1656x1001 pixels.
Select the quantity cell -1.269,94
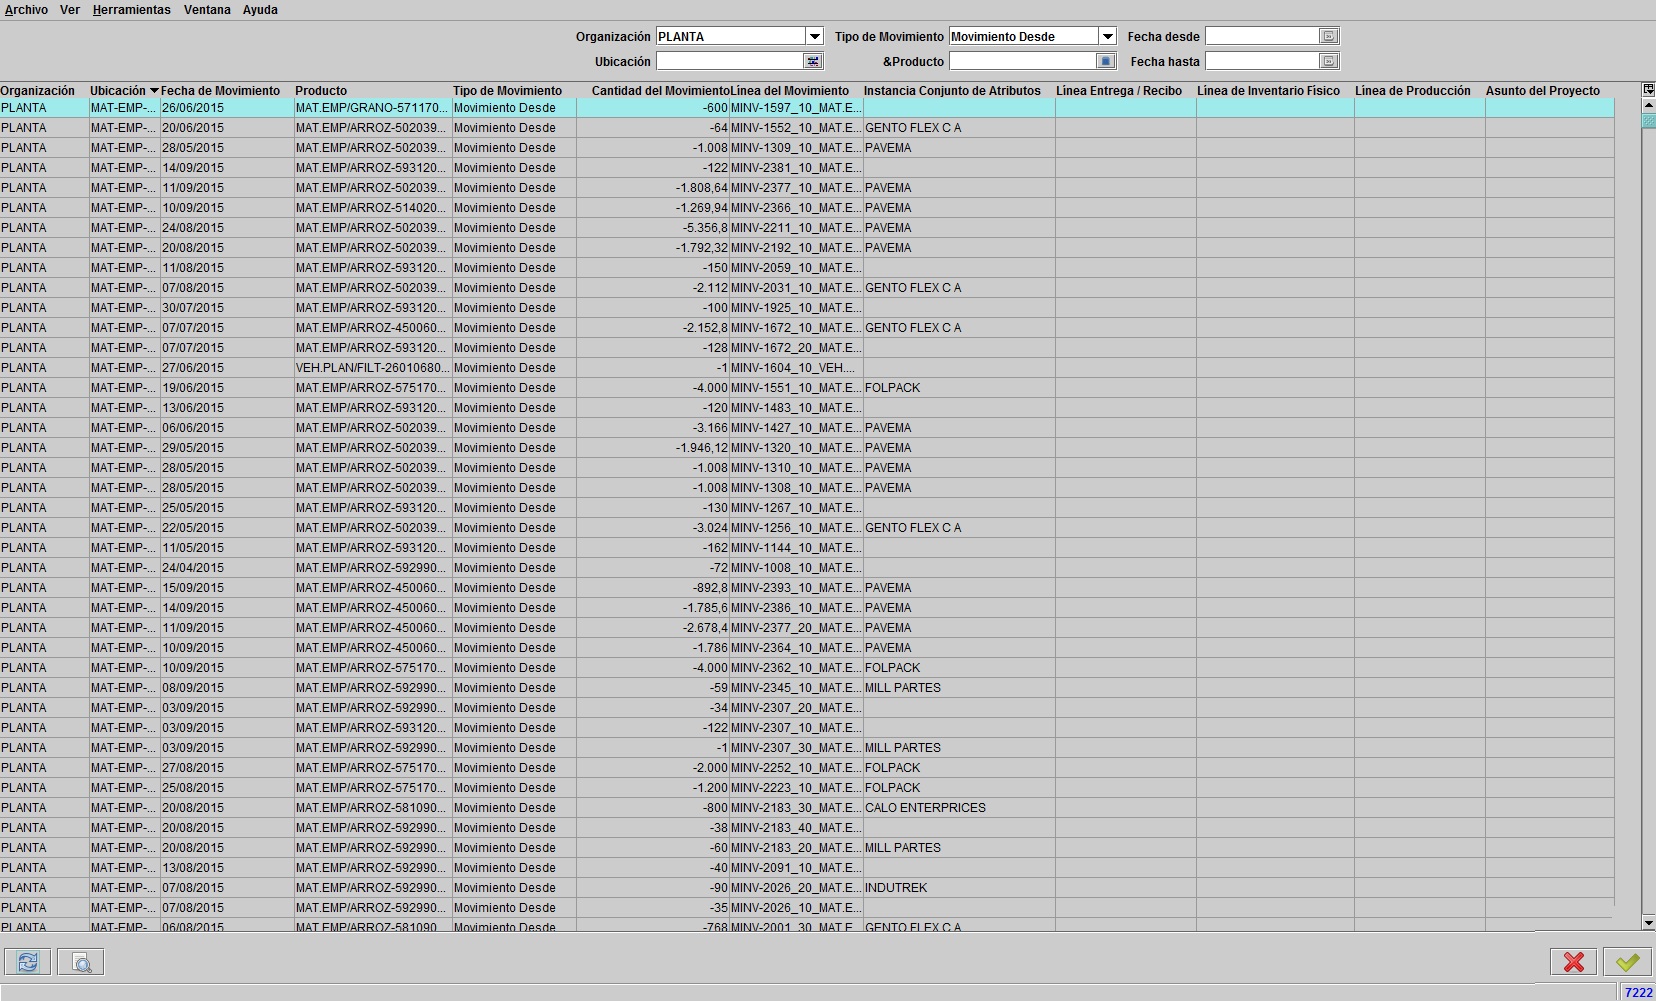click(x=653, y=208)
